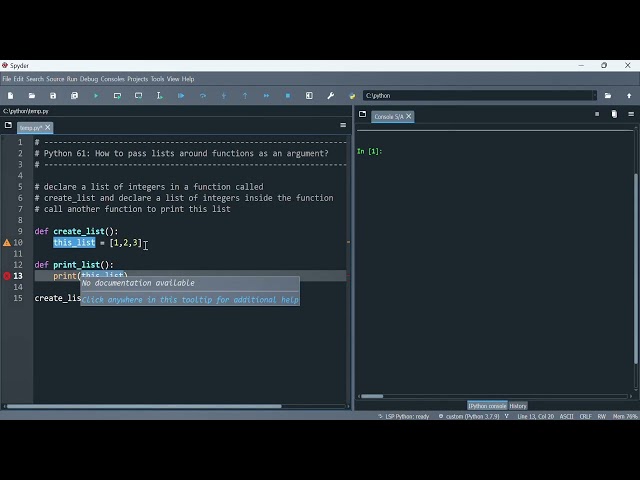Click the editor horizontal scrollbar
Viewport: 640px width, 480px height.
144,406
